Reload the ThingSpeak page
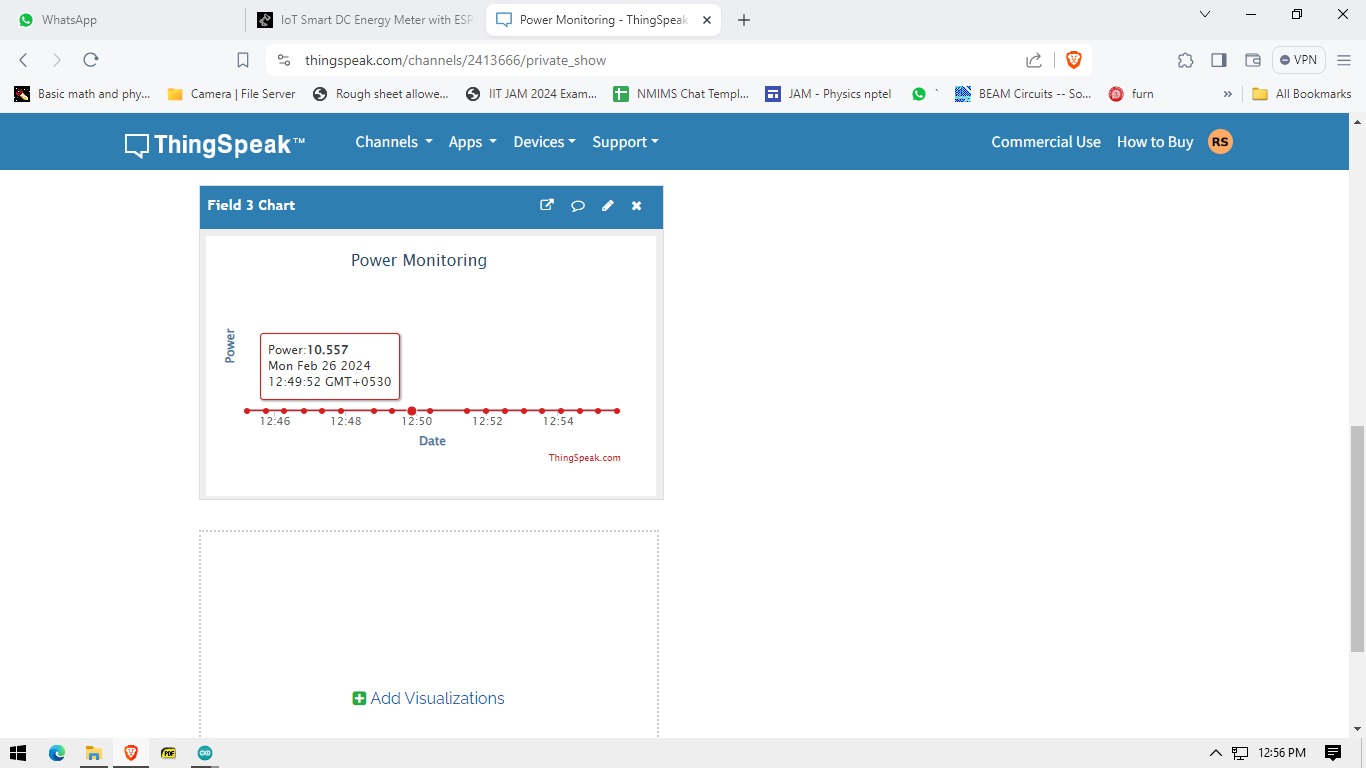This screenshot has height=768, width=1366. (90, 60)
